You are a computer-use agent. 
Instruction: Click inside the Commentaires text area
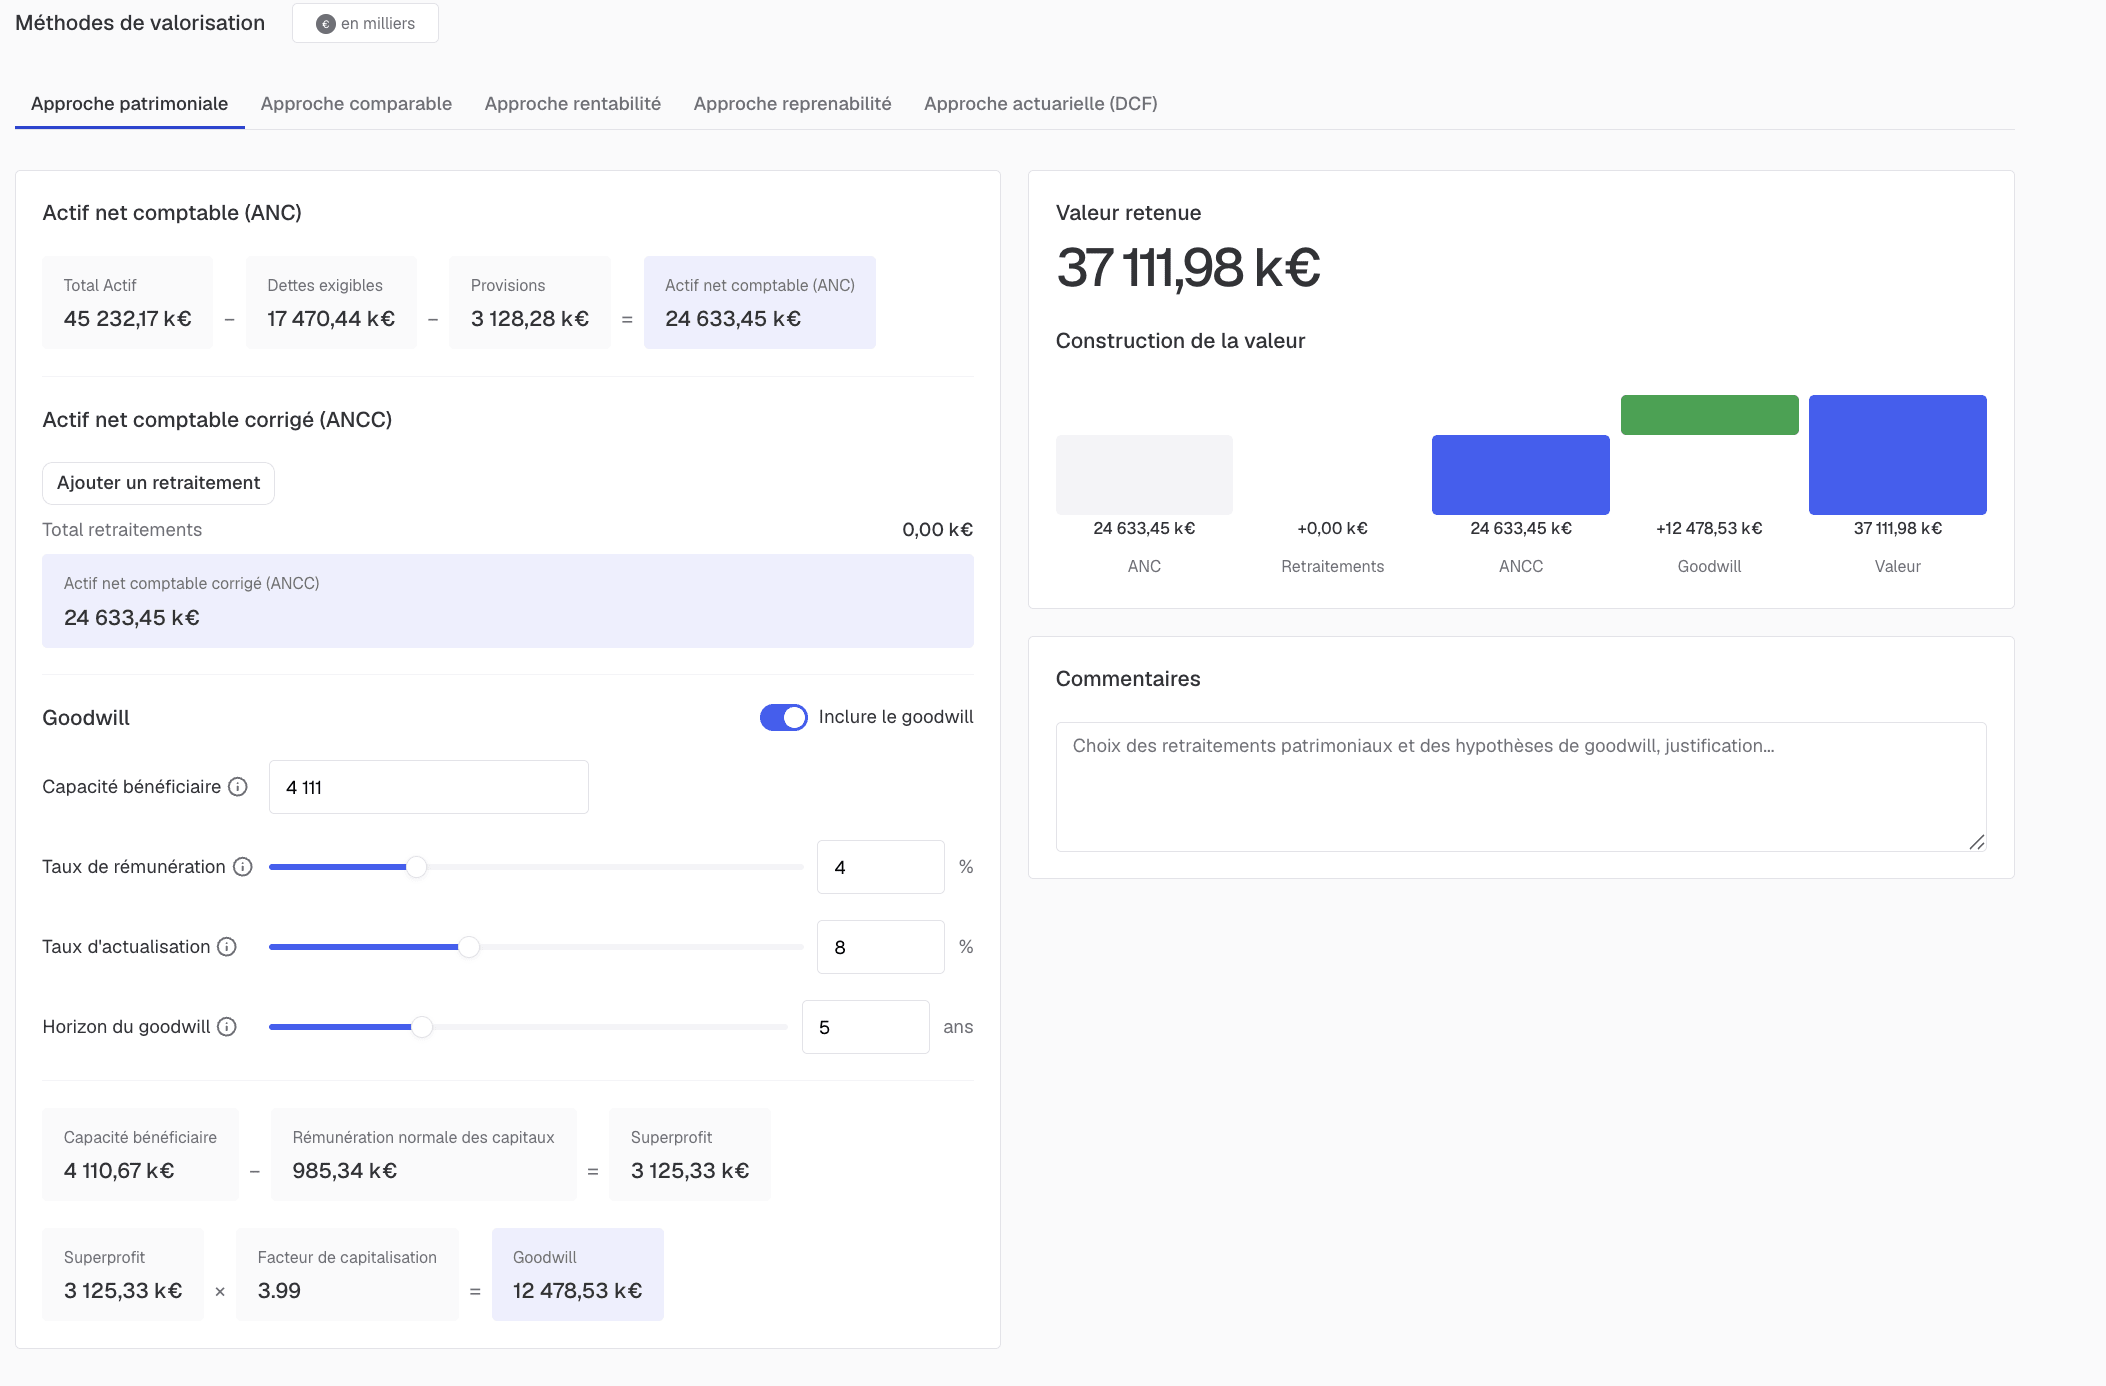tap(1520, 787)
